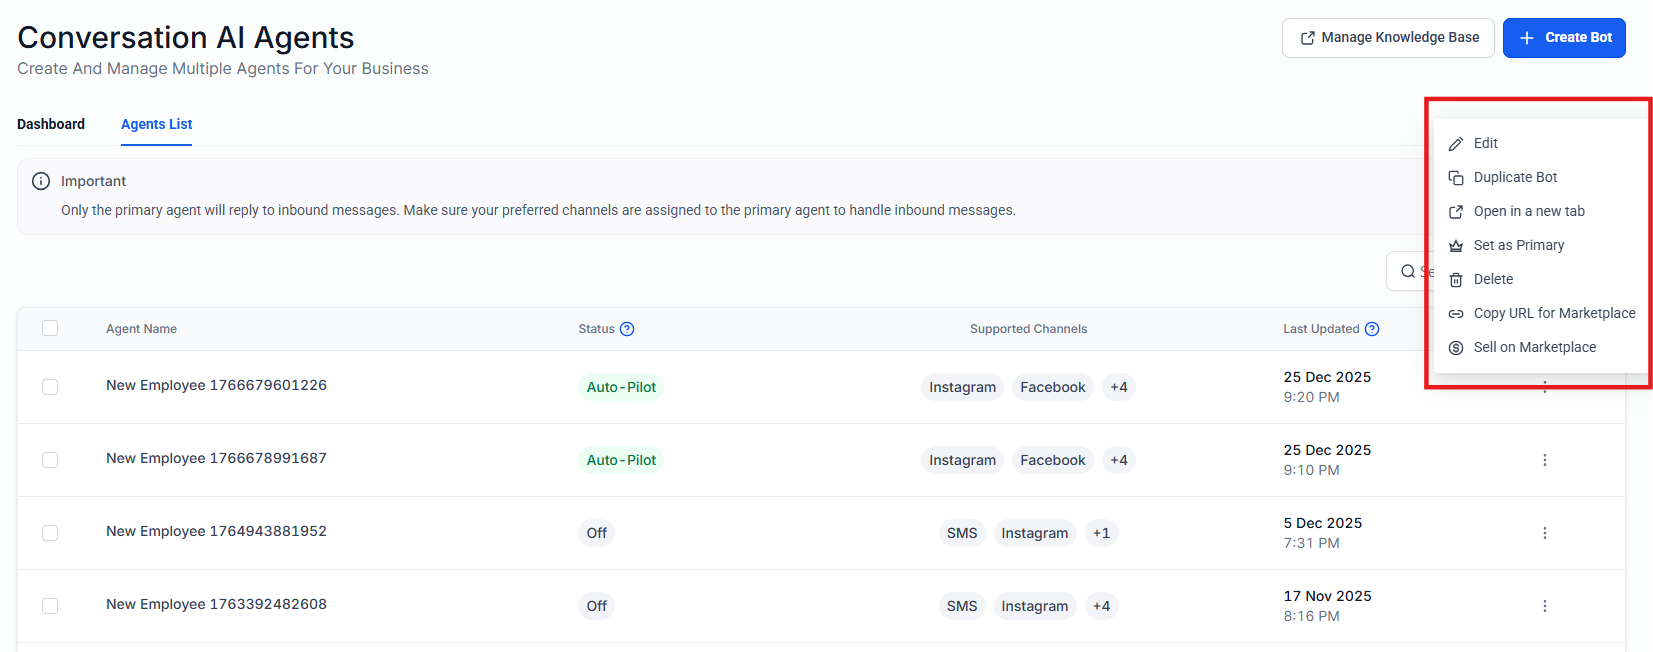Switch to the Dashboard tab
The width and height of the screenshot is (1653, 652).
[51, 124]
